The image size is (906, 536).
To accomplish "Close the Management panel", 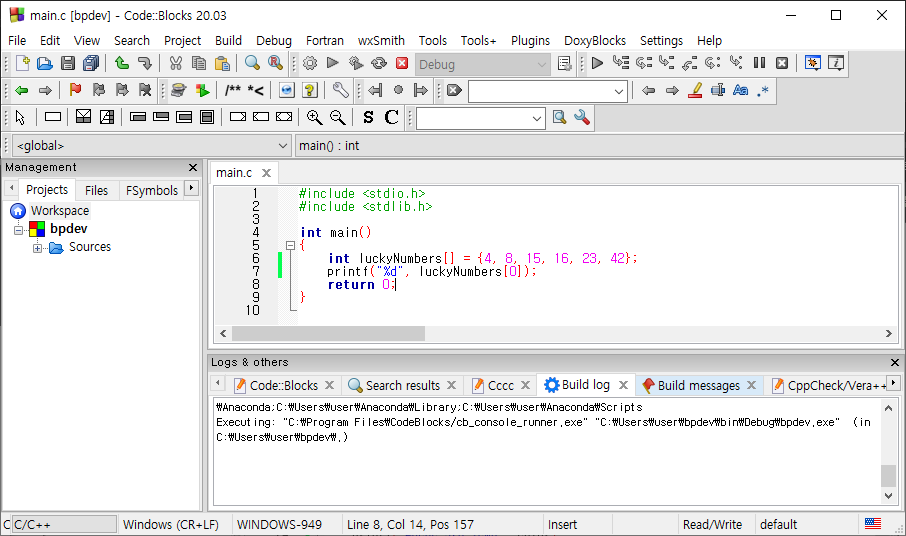I will [x=193, y=168].
